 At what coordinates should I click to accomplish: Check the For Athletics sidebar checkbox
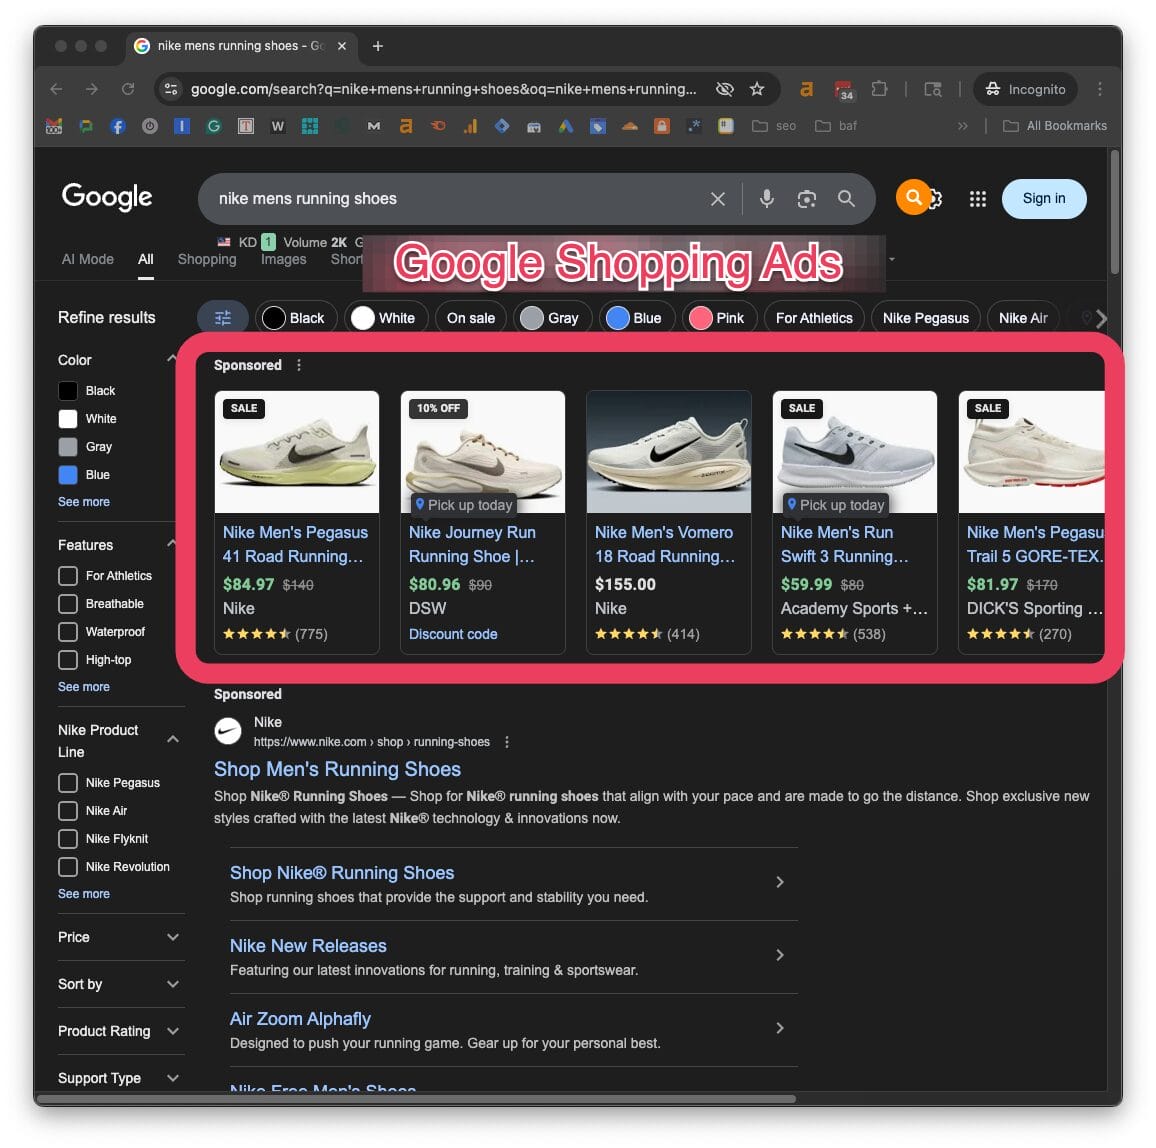68,576
